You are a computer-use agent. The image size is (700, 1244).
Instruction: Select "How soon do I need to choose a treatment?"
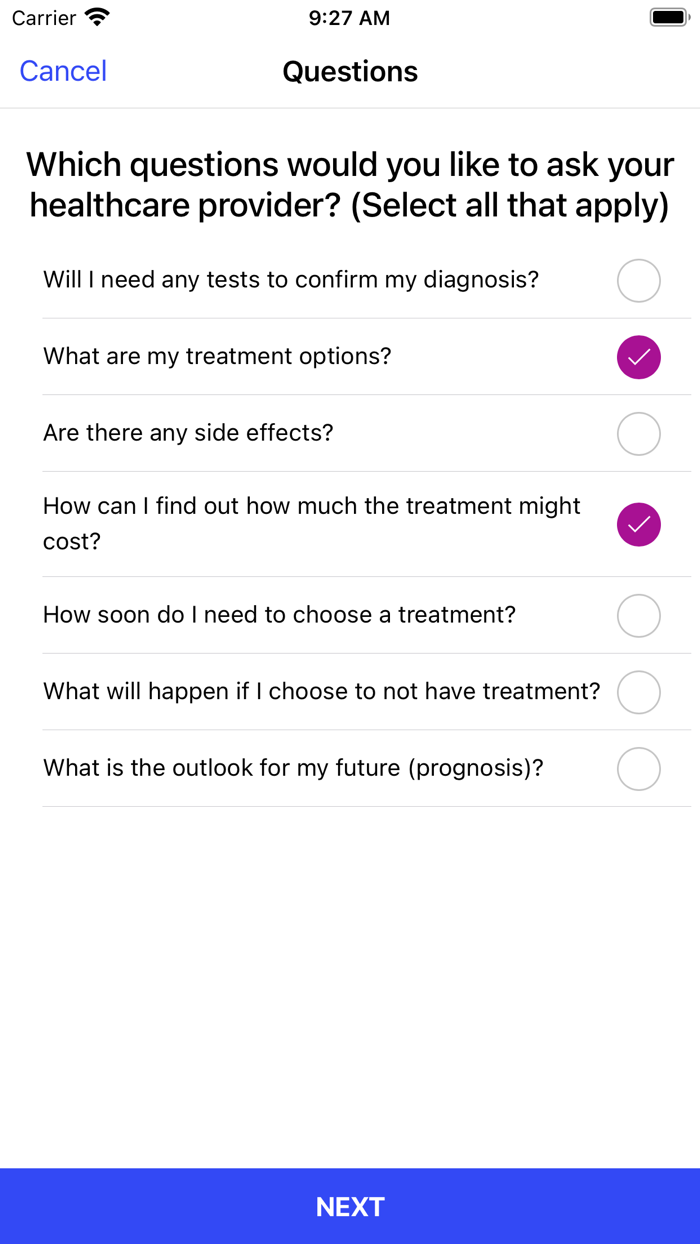638,616
